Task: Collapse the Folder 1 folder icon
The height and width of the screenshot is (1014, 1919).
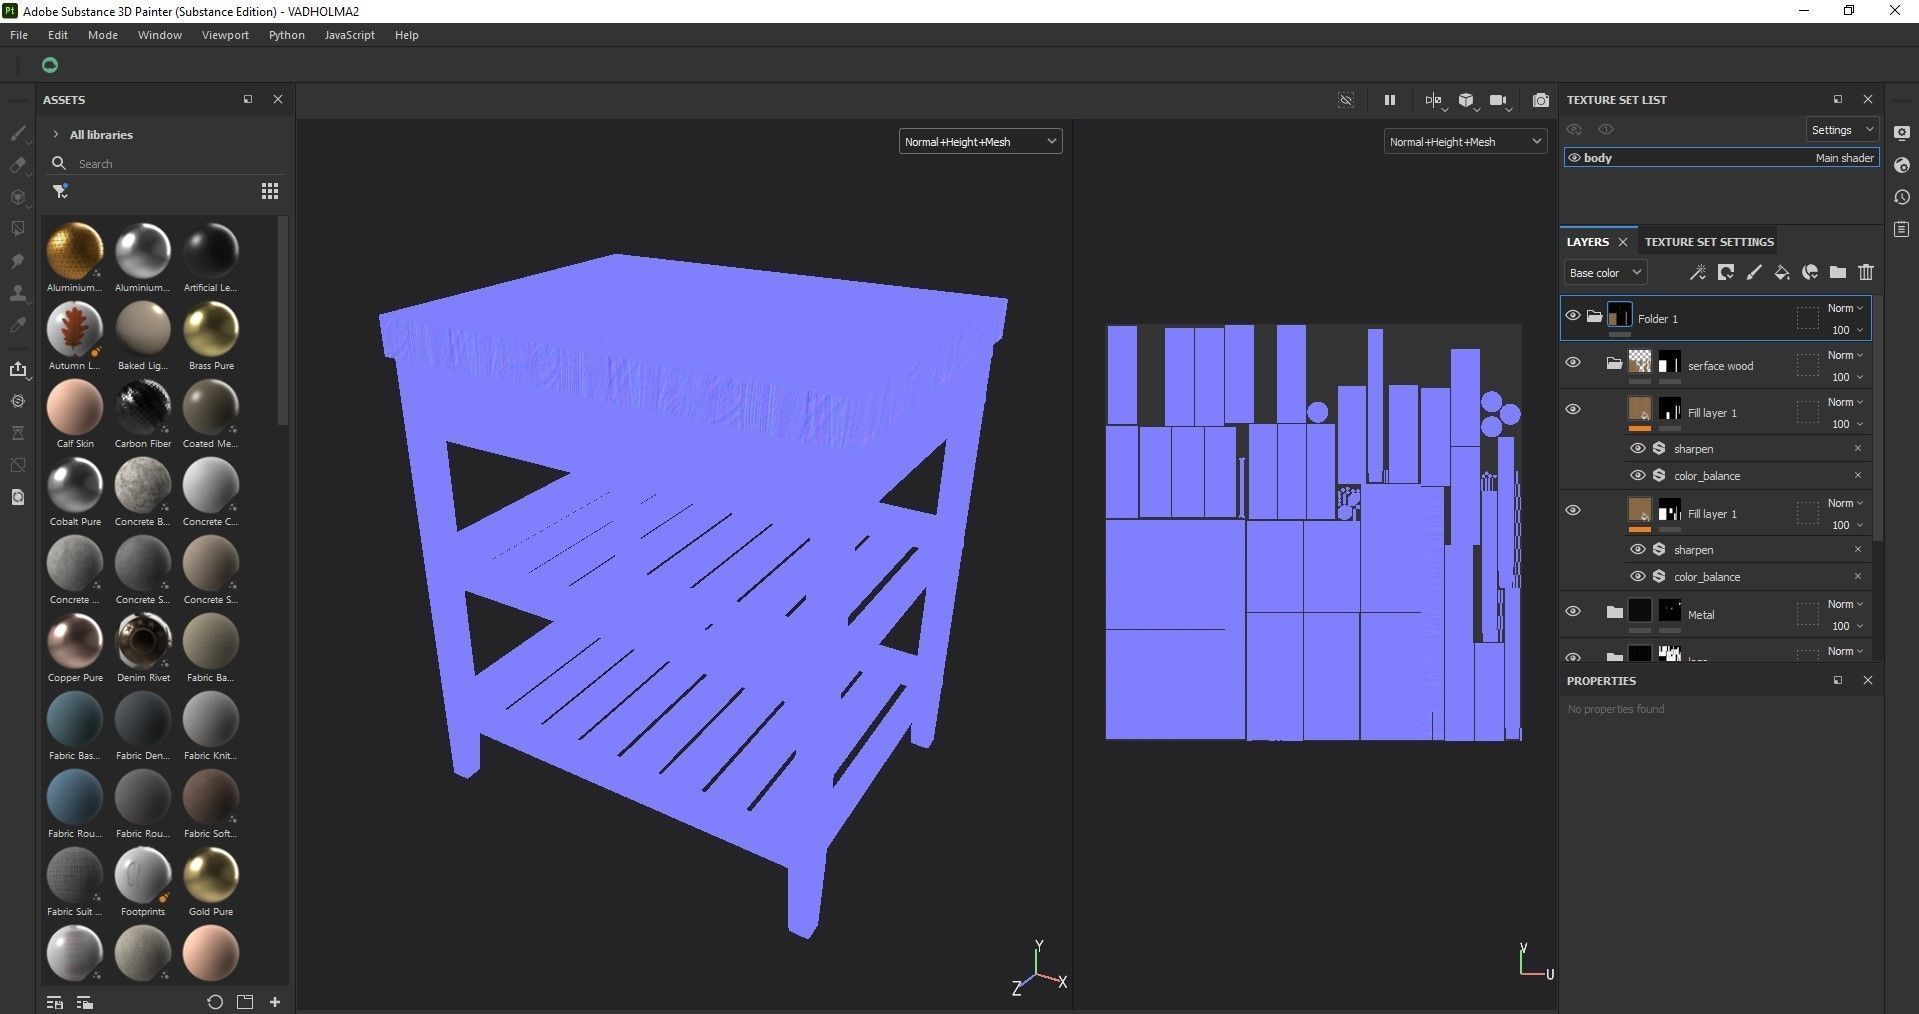Action: (x=1595, y=317)
